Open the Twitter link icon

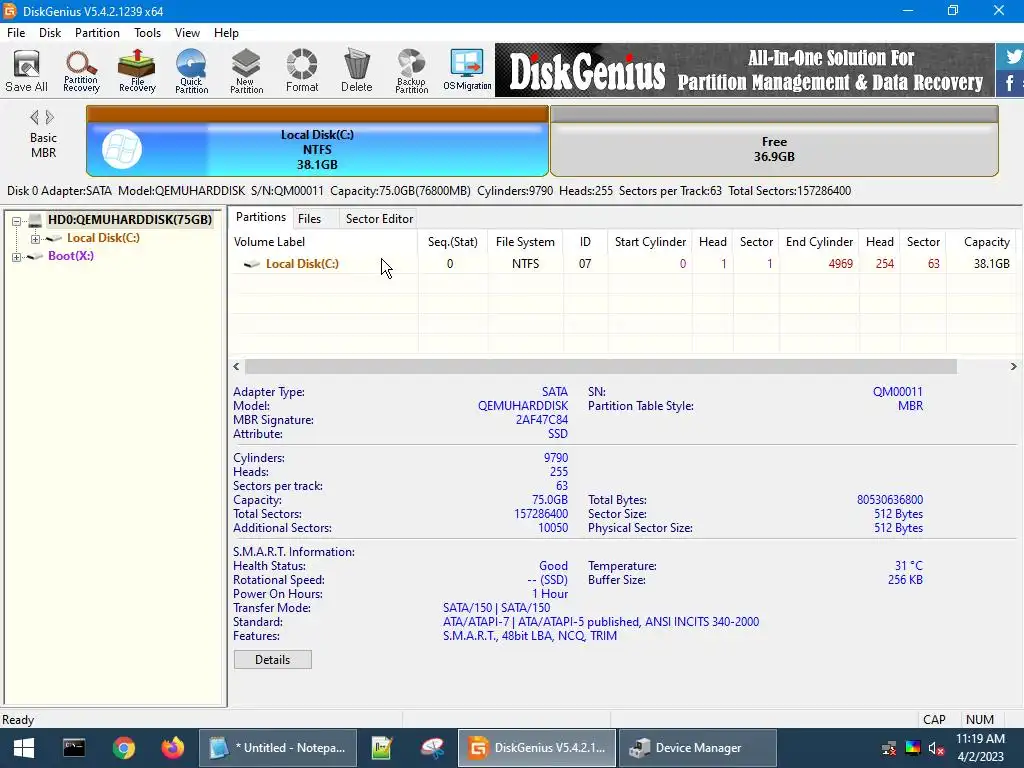(x=1012, y=56)
